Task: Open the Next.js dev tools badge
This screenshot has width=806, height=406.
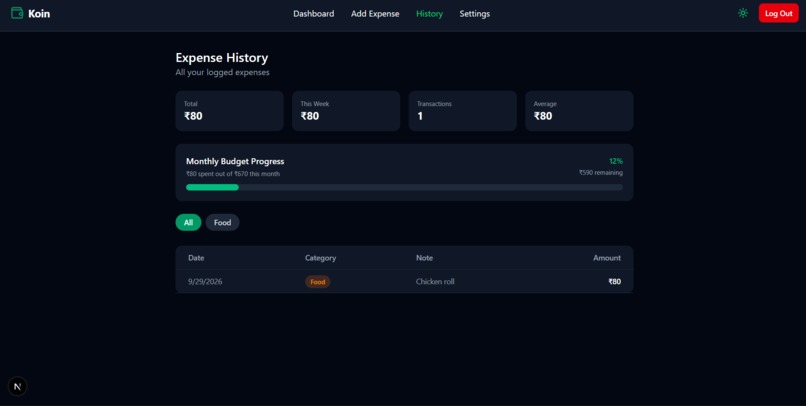Action: pos(17,386)
